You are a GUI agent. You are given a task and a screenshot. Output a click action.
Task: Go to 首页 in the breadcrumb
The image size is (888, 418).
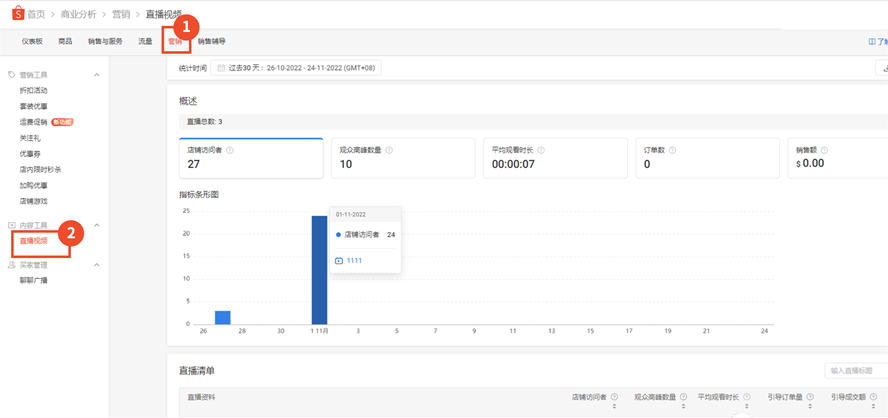point(37,14)
